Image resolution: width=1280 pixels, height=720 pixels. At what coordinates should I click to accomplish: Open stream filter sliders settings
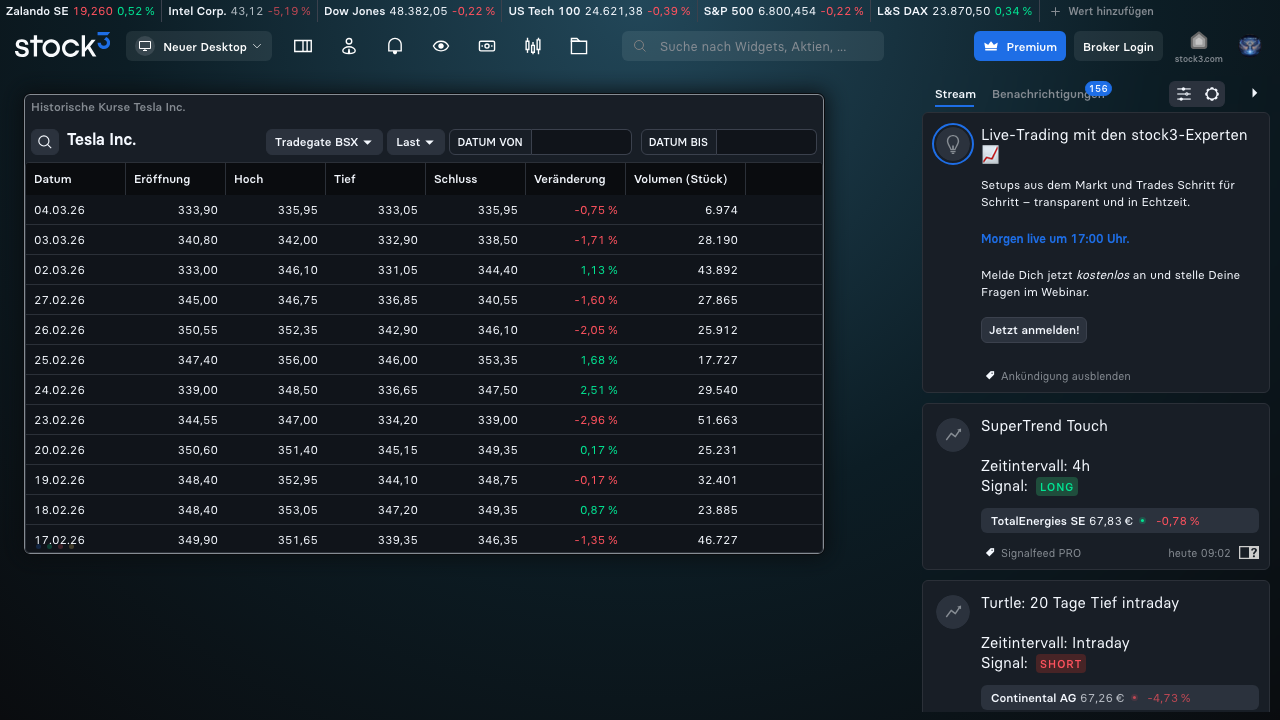point(1184,94)
